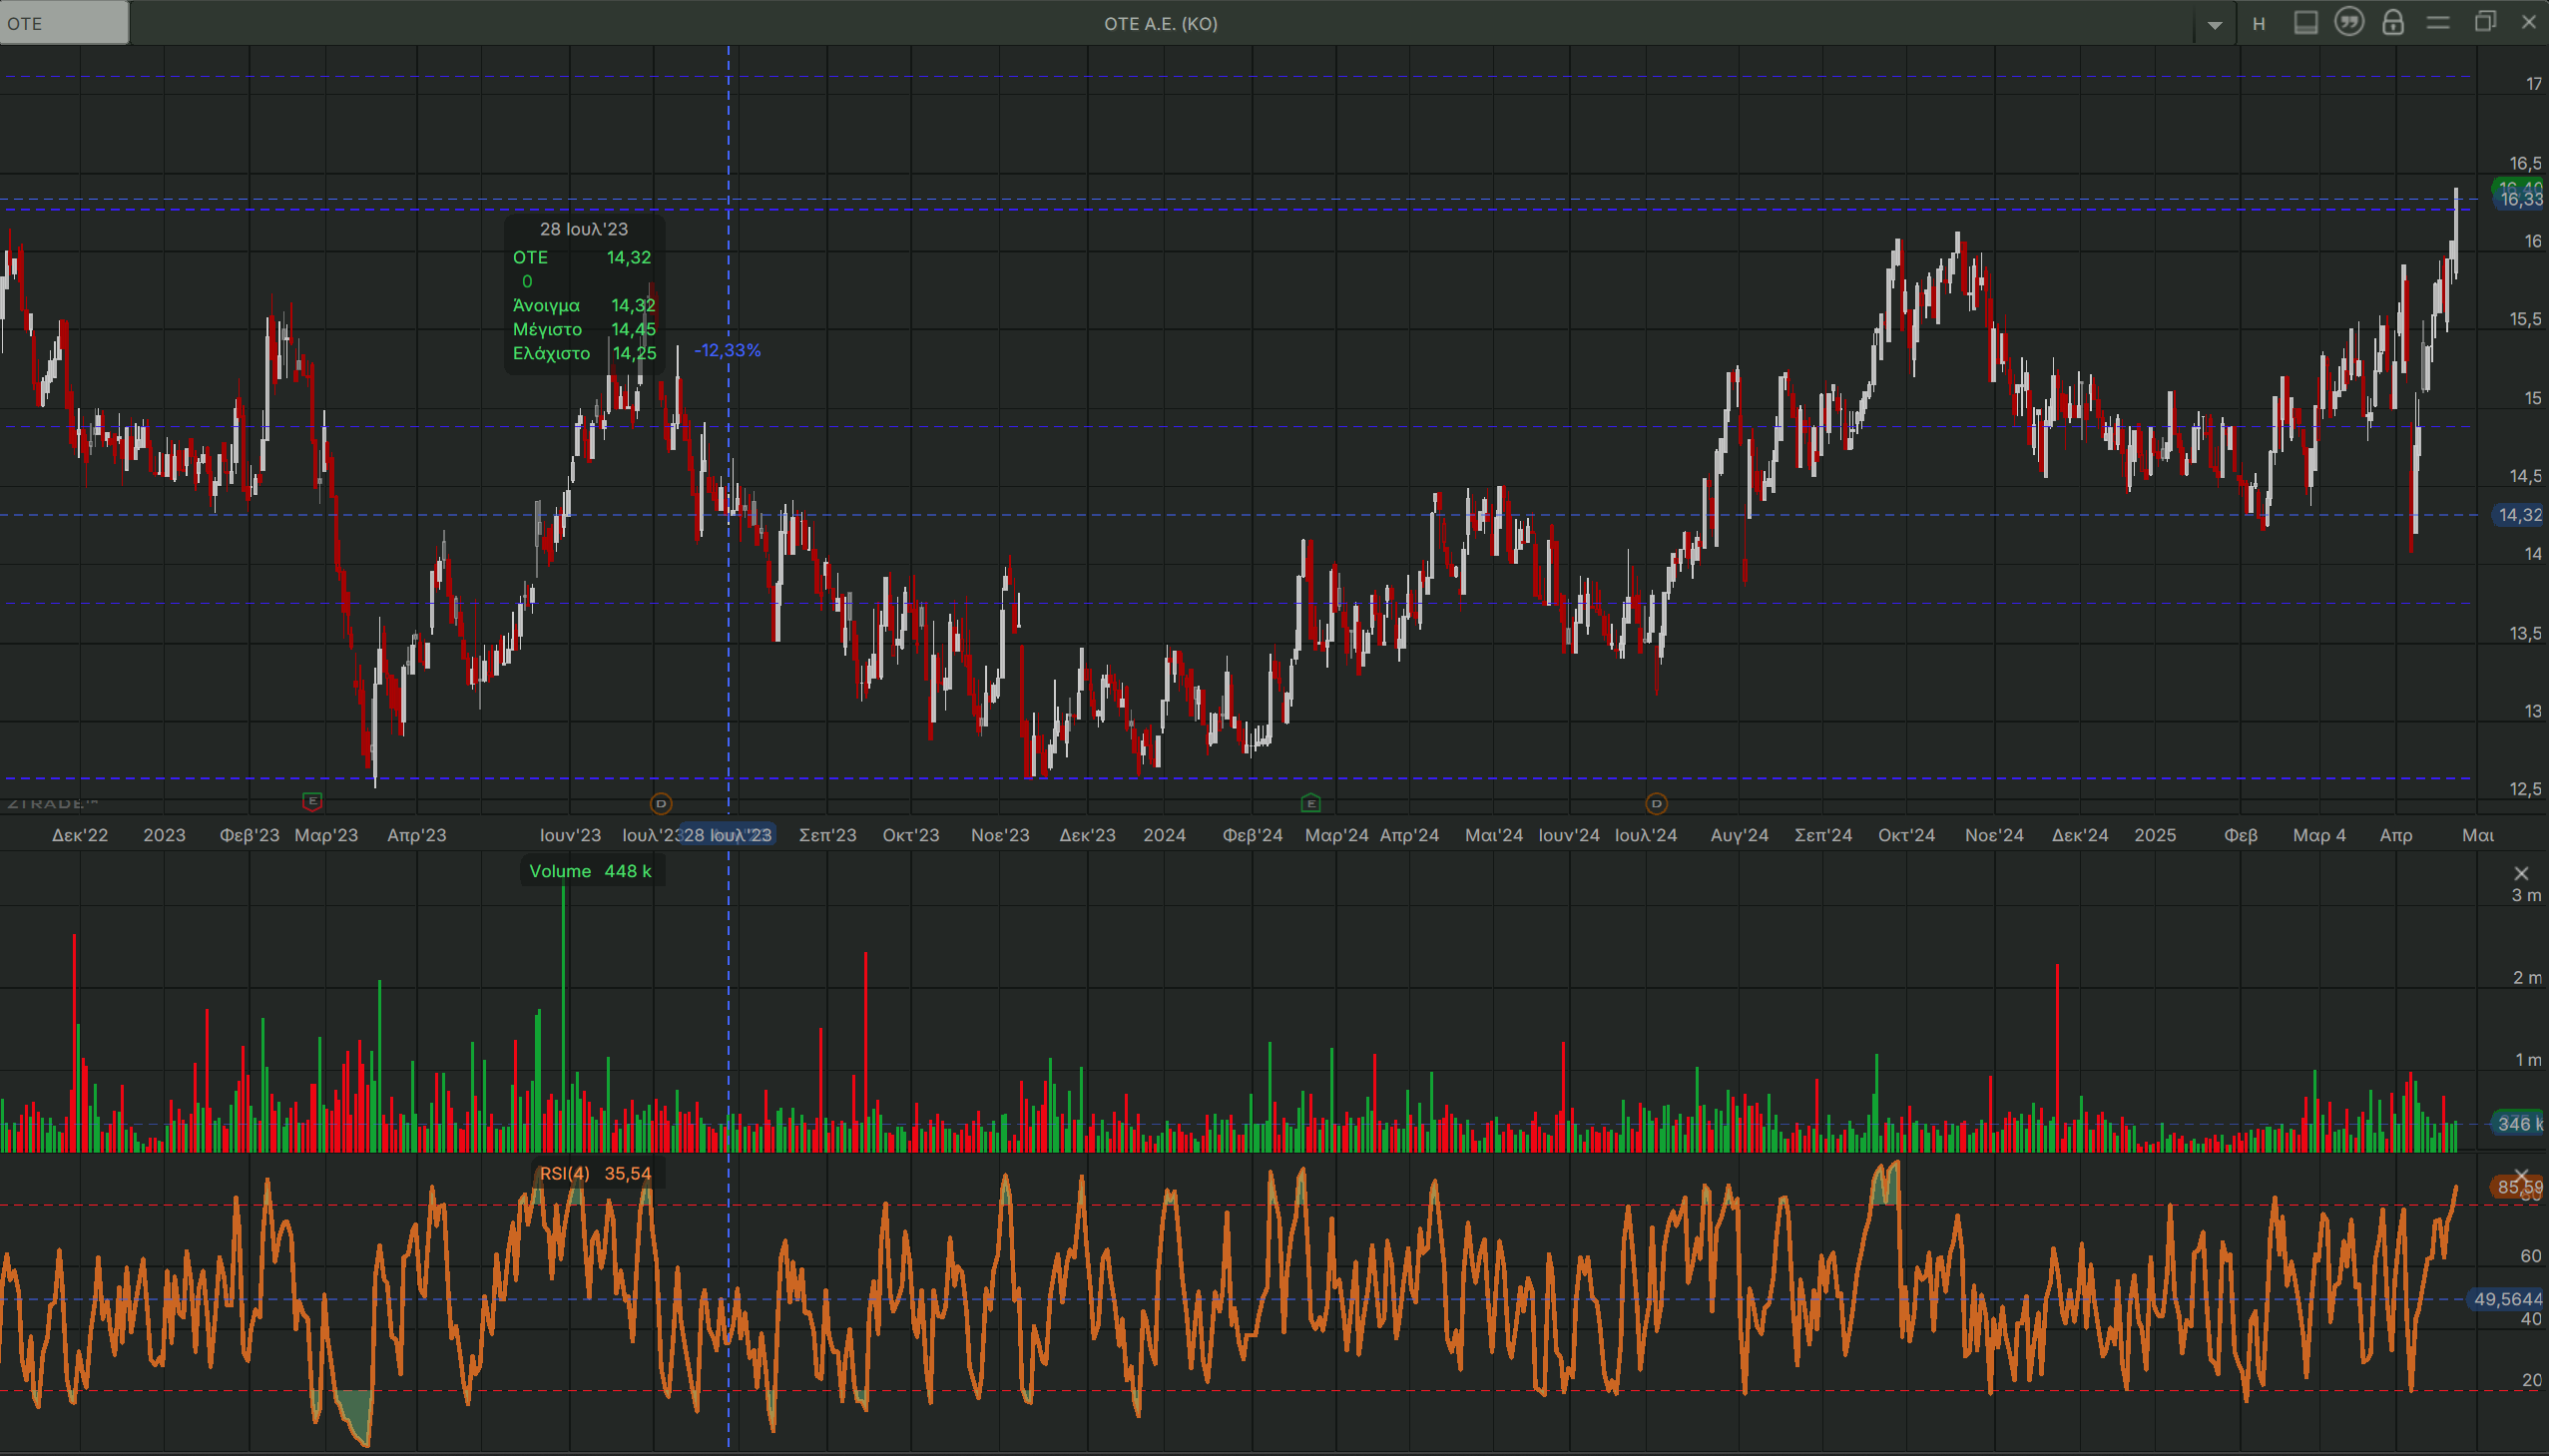This screenshot has width=2549, height=1456.
Task: Click the Φεβ'23 date axis label
Action: (249, 835)
